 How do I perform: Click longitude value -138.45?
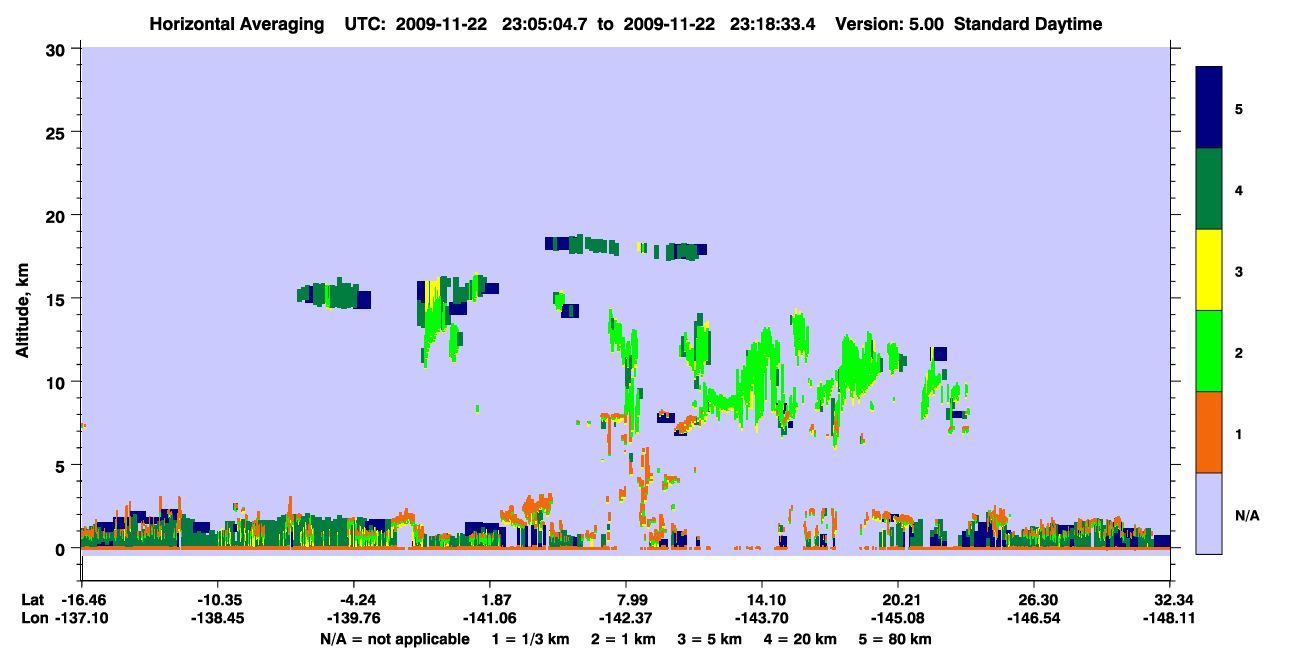tap(218, 619)
